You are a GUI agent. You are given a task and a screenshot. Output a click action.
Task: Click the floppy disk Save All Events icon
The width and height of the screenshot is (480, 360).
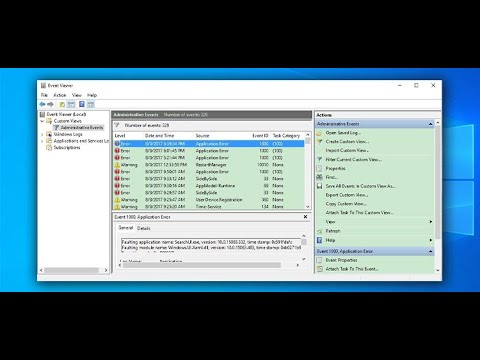coord(319,186)
